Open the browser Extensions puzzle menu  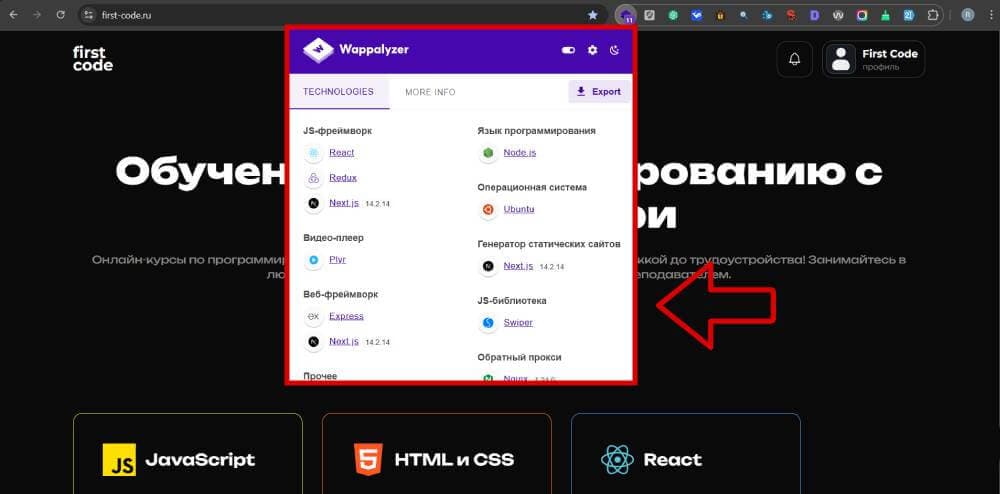933,15
